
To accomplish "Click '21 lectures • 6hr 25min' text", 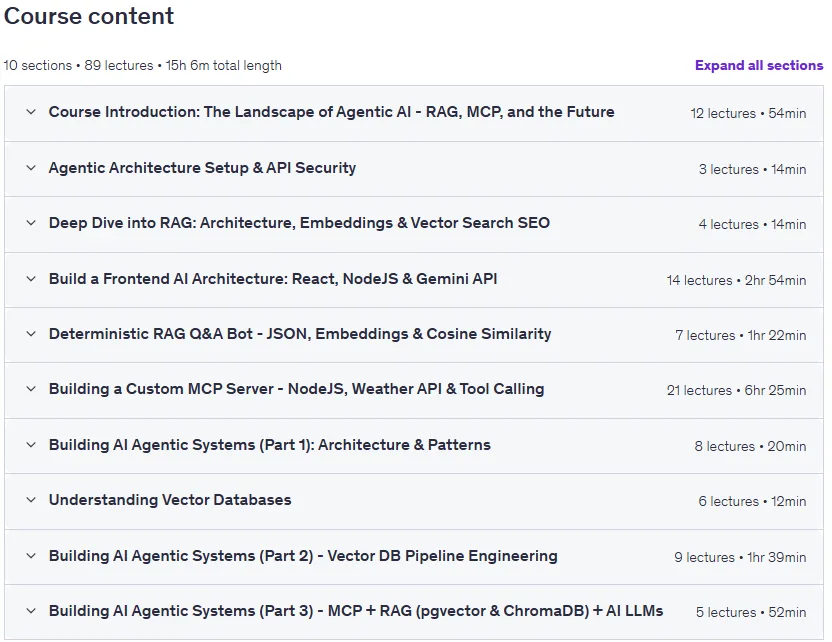I will pyautogui.click(x=736, y=391).
